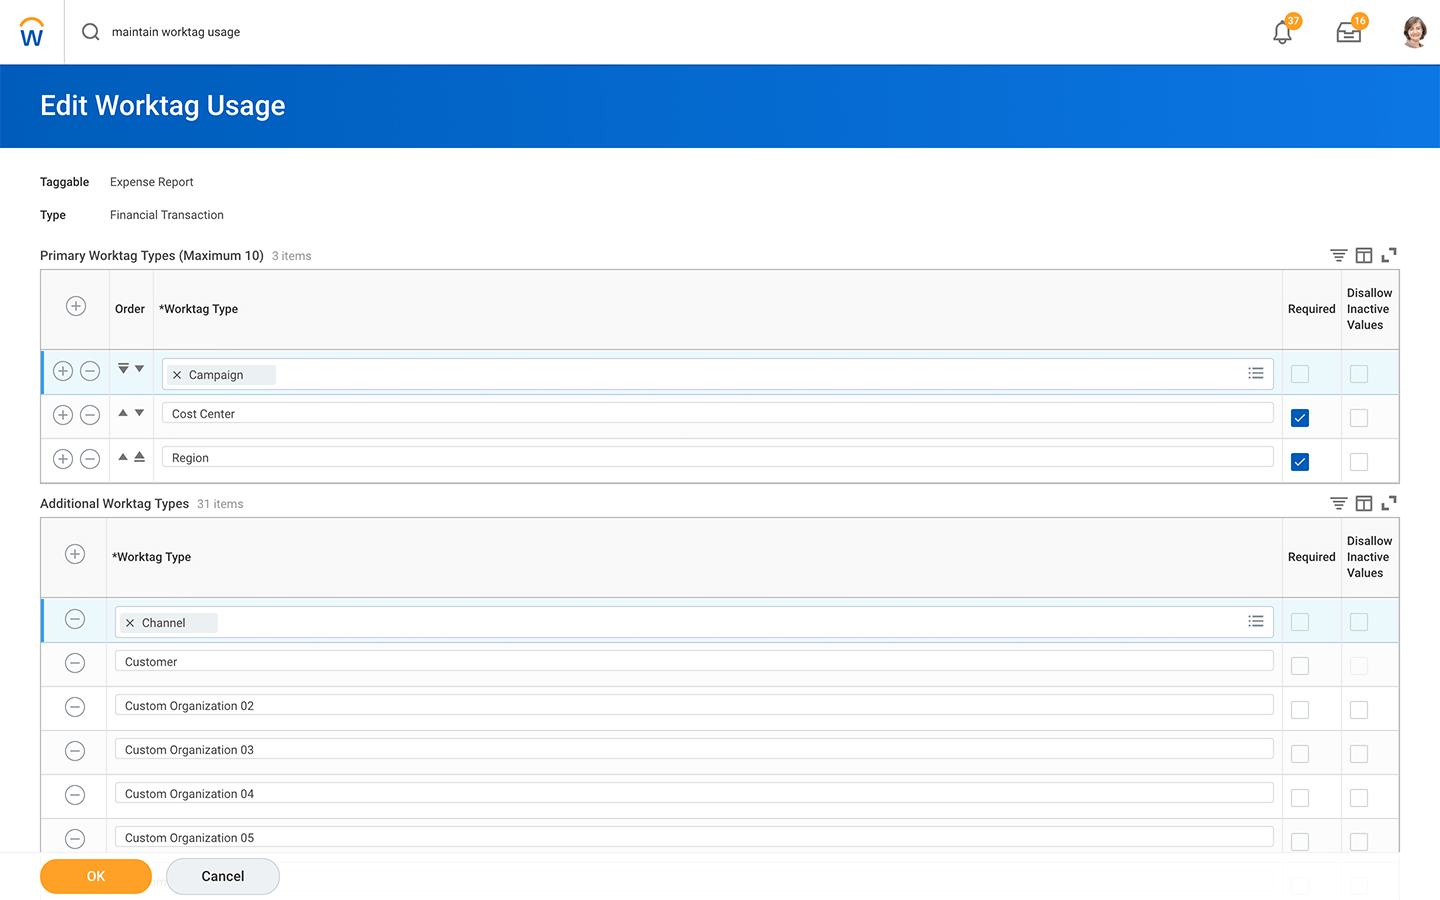Remove the Cost Center row

pos(90,415)
